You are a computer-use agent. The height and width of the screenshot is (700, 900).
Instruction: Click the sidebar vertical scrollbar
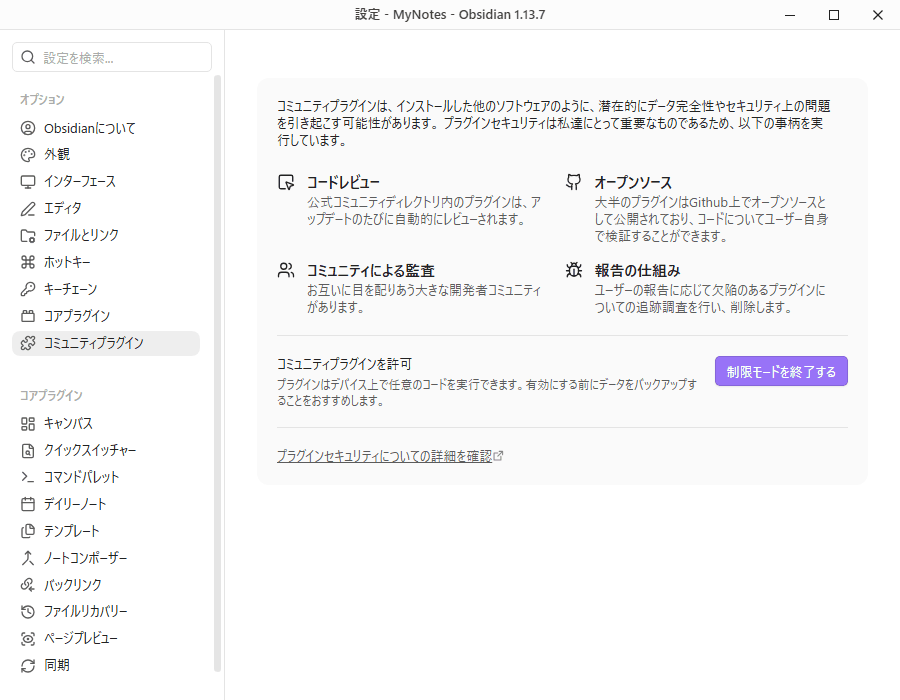pyautogui.click(x=217, y=373)
